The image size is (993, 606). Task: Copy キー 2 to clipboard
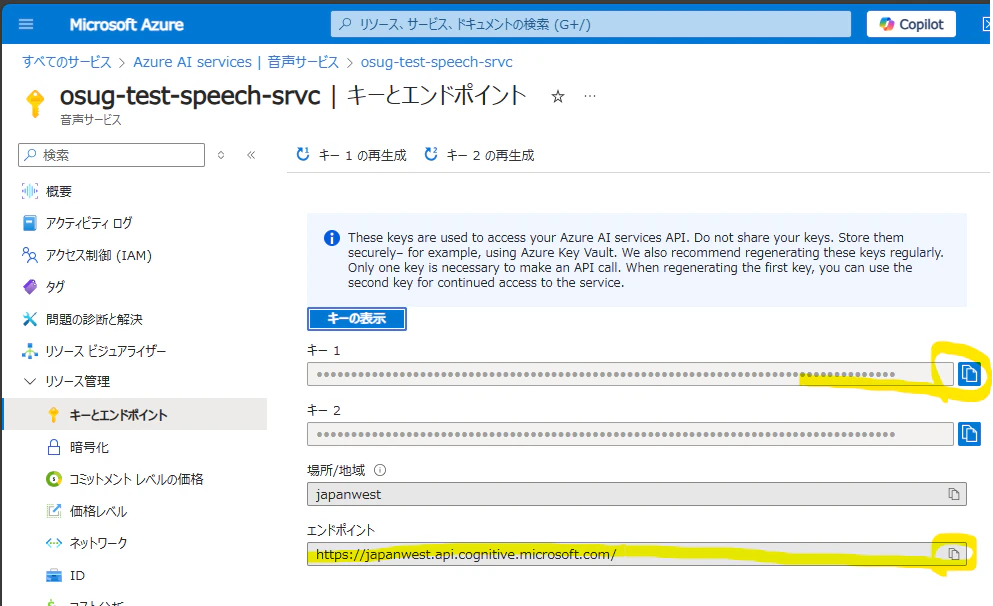click(969, 434)
